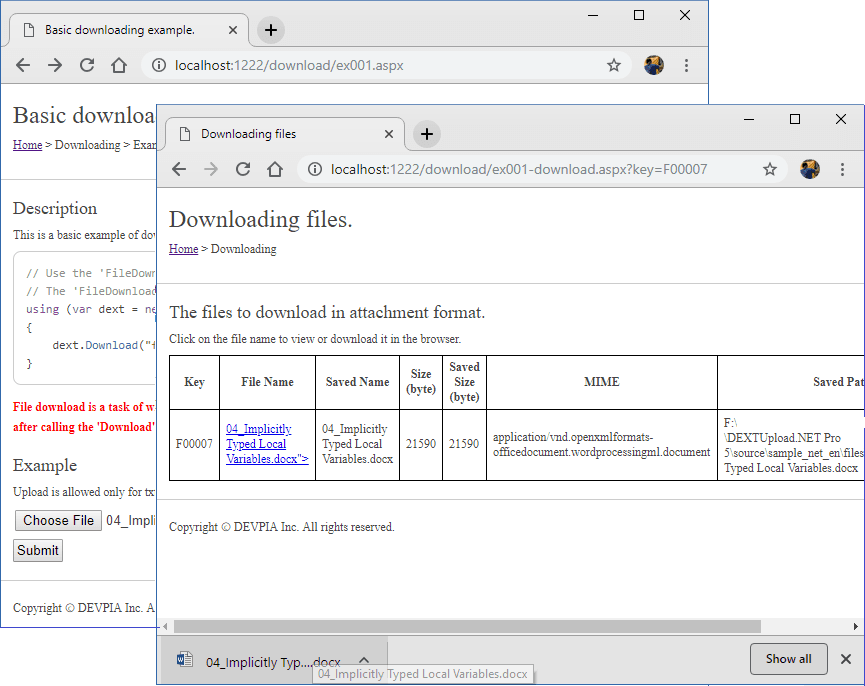Expand download item options chevron

(x=364, y=660)
